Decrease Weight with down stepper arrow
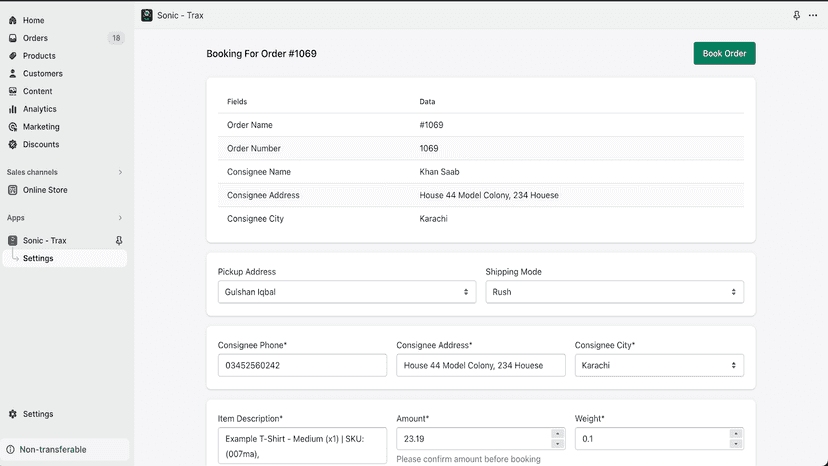 pos(736,444)
